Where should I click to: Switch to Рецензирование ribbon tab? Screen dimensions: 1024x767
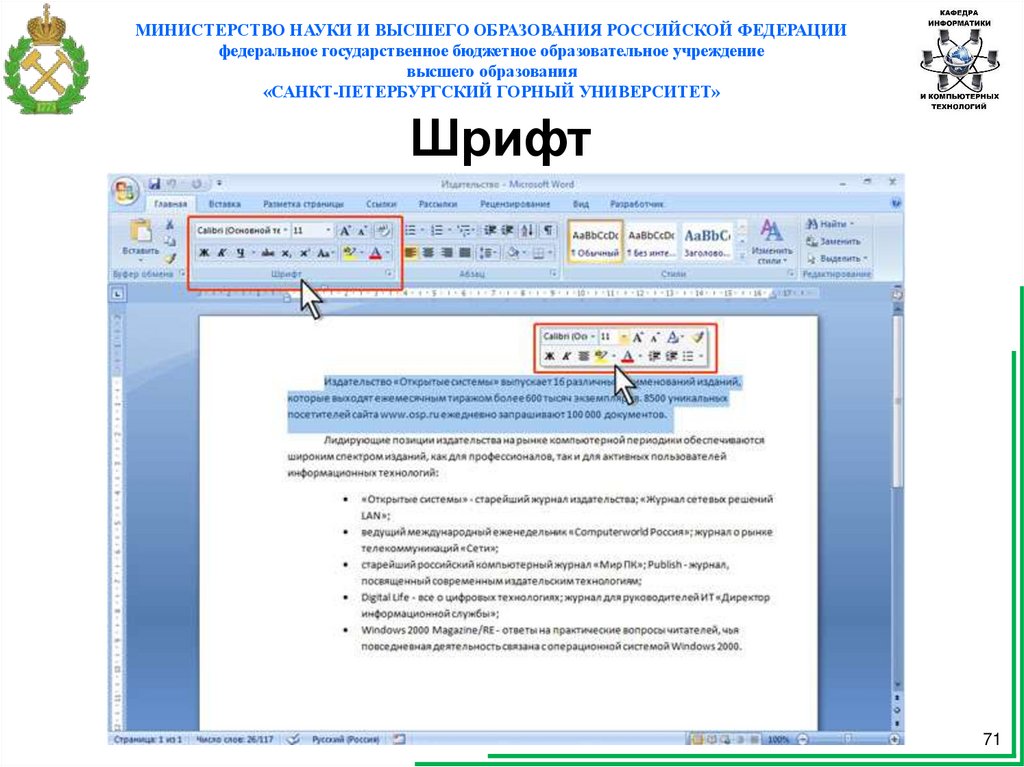(515, 204)
